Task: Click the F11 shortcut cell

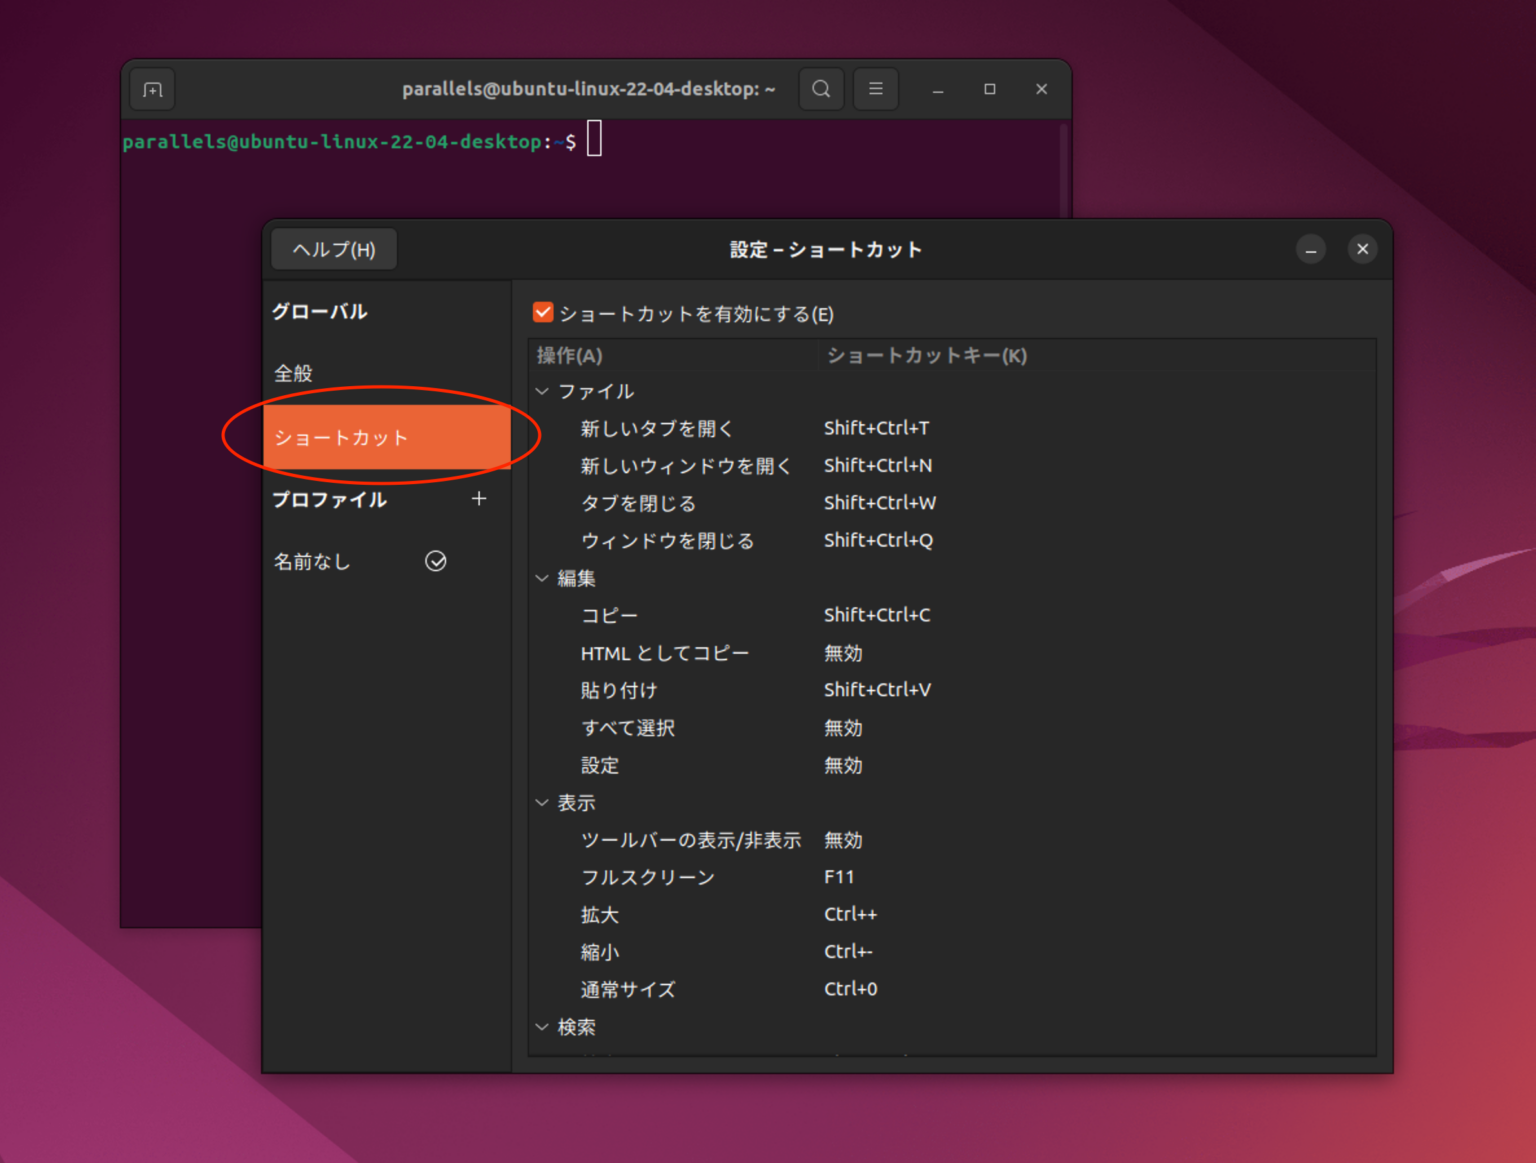Action: tap(839, 877)
